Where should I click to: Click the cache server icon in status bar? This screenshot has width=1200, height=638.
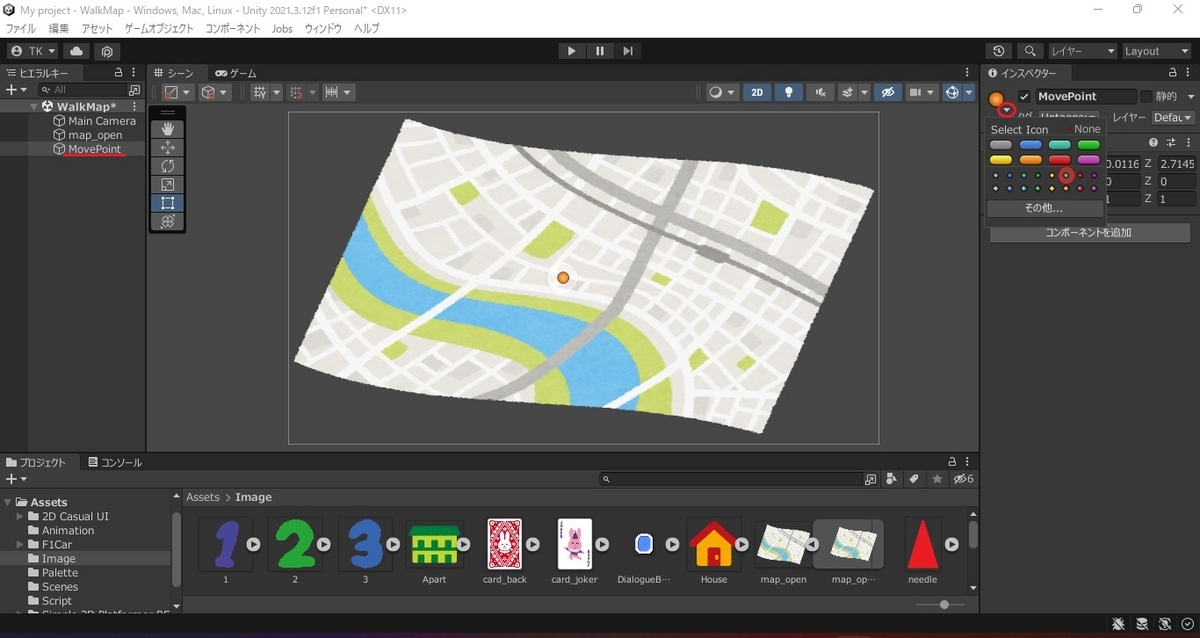click(x=1142, y=624)
